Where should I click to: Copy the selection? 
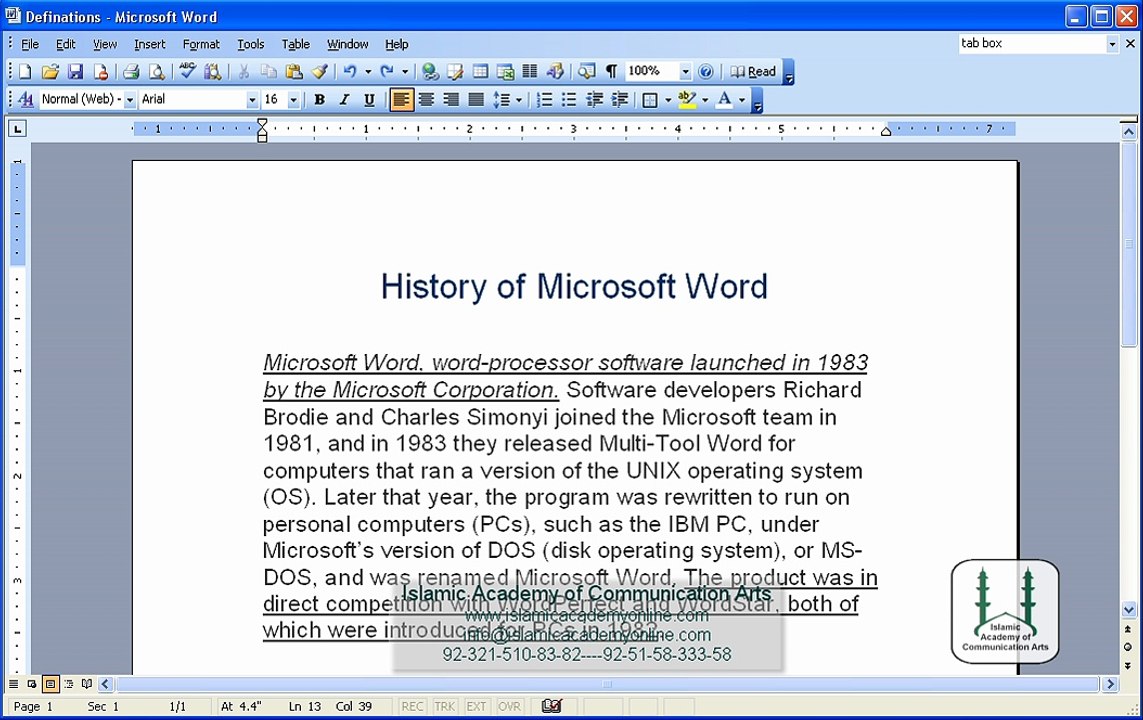(269, 71)
